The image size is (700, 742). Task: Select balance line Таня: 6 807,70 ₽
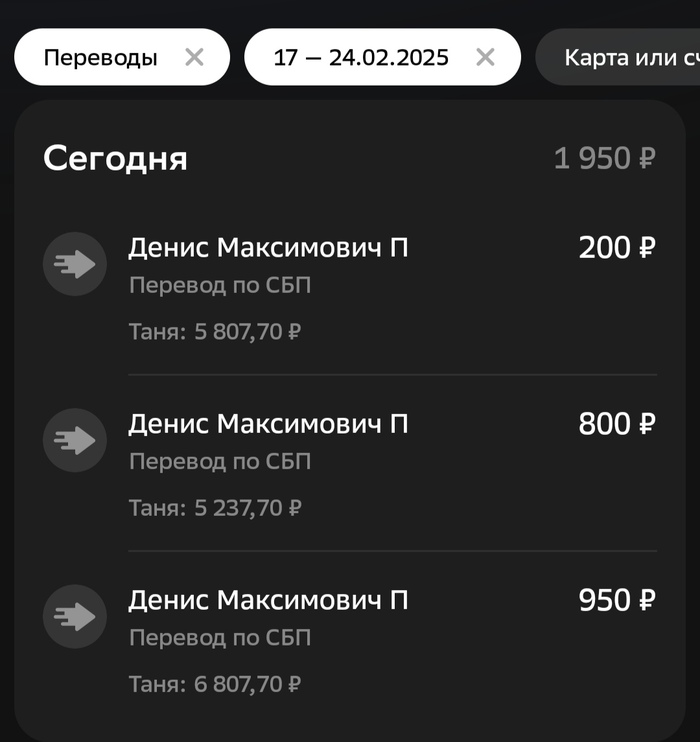click(x=215, y=684)
